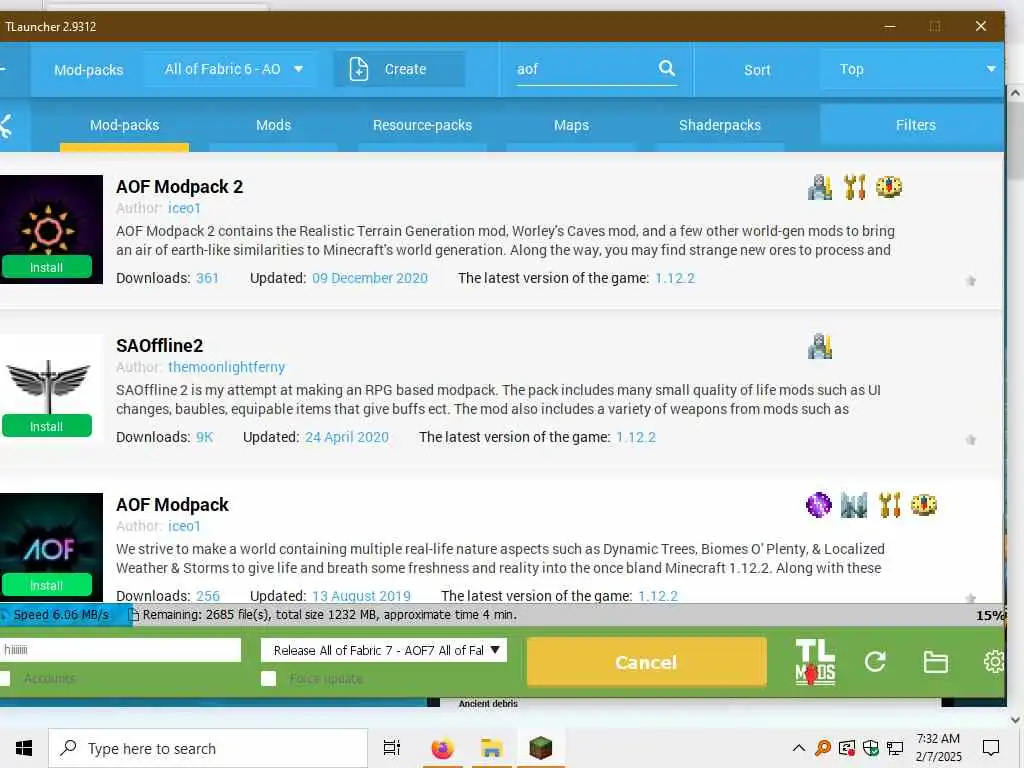Viewport: 1024px width, 768px height.
Task: Cancel the current download
Action: [646, 662]
